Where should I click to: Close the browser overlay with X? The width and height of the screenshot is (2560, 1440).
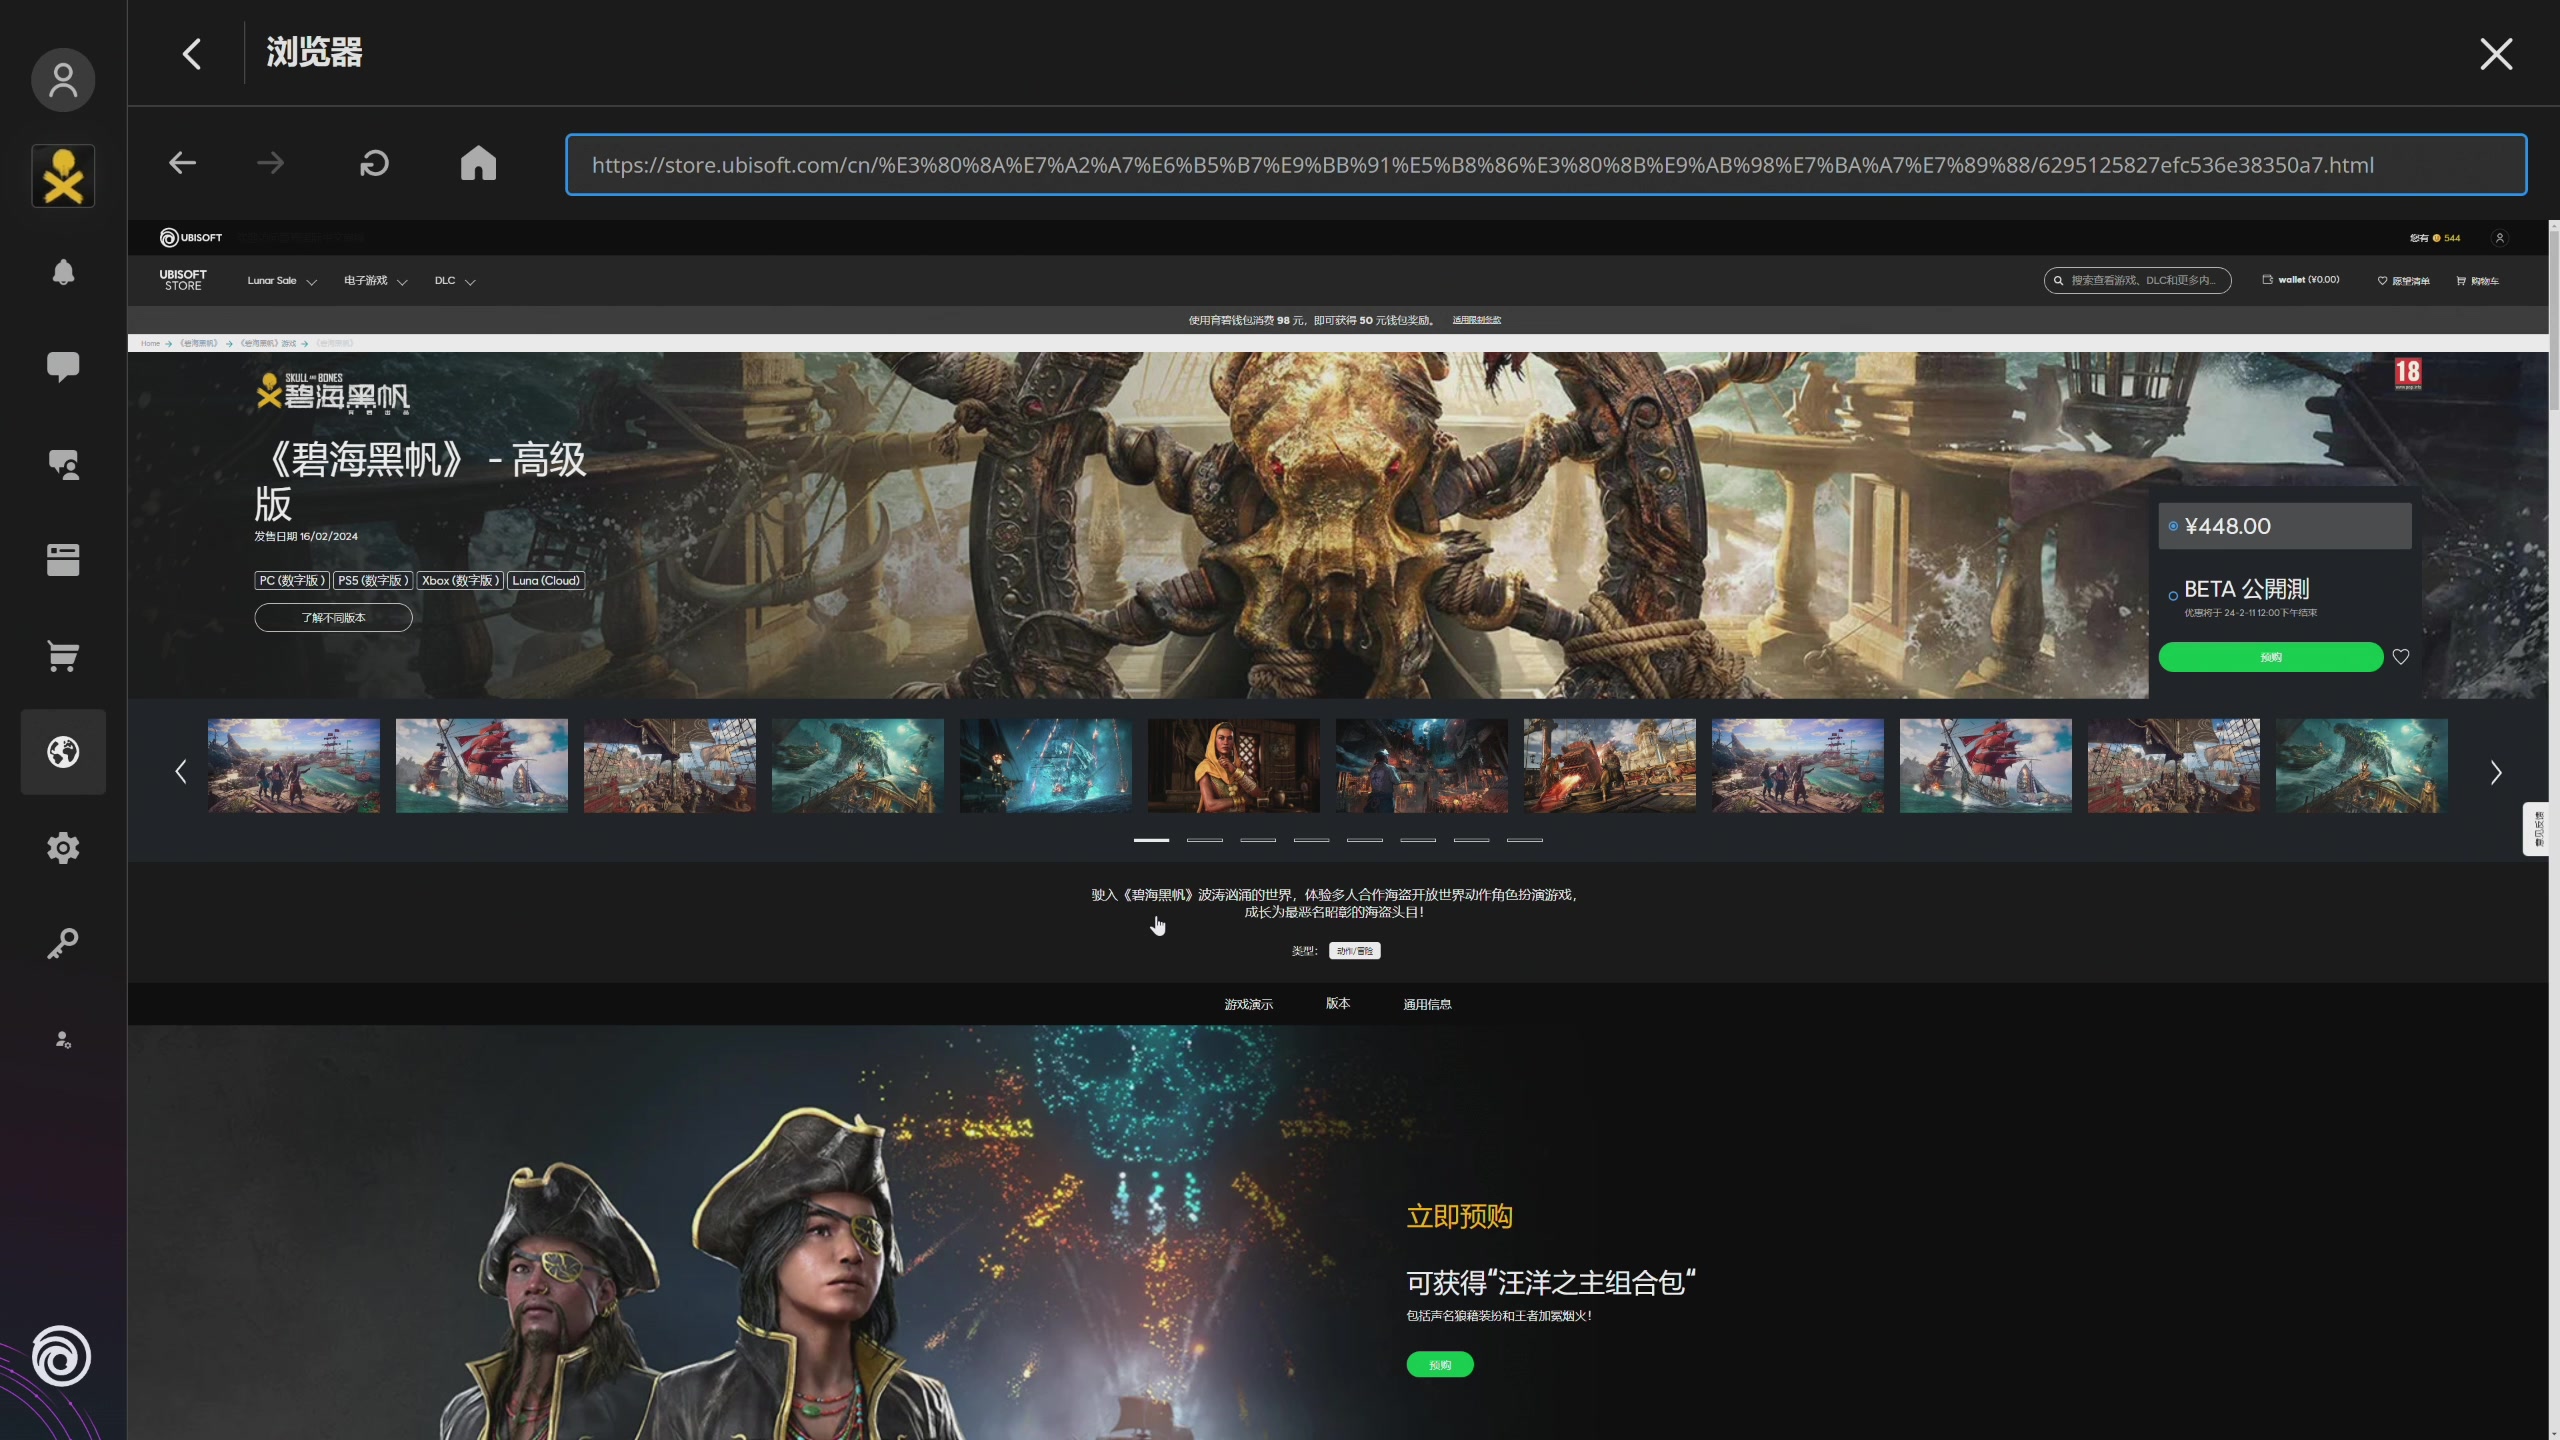point(2497,54)
